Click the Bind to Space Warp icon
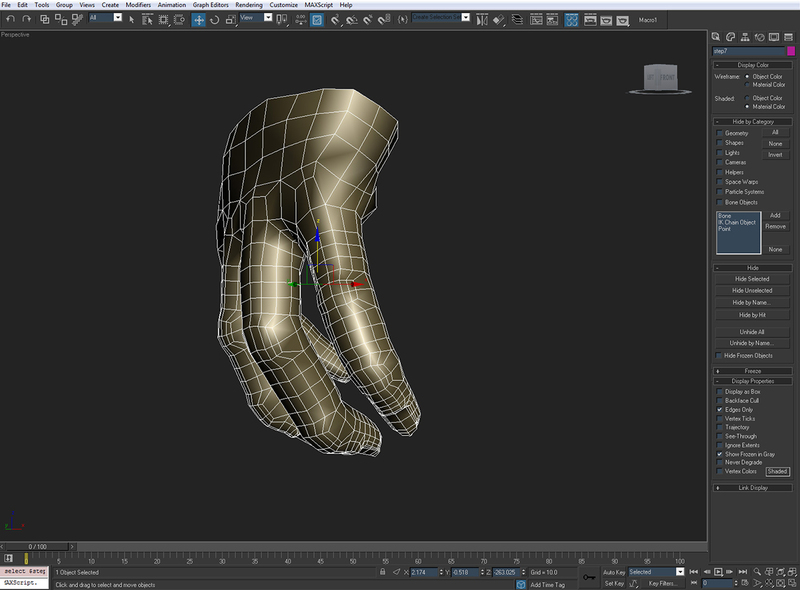Image resolution: width=800 pixels, height=590 pixels. pos(77,19)
